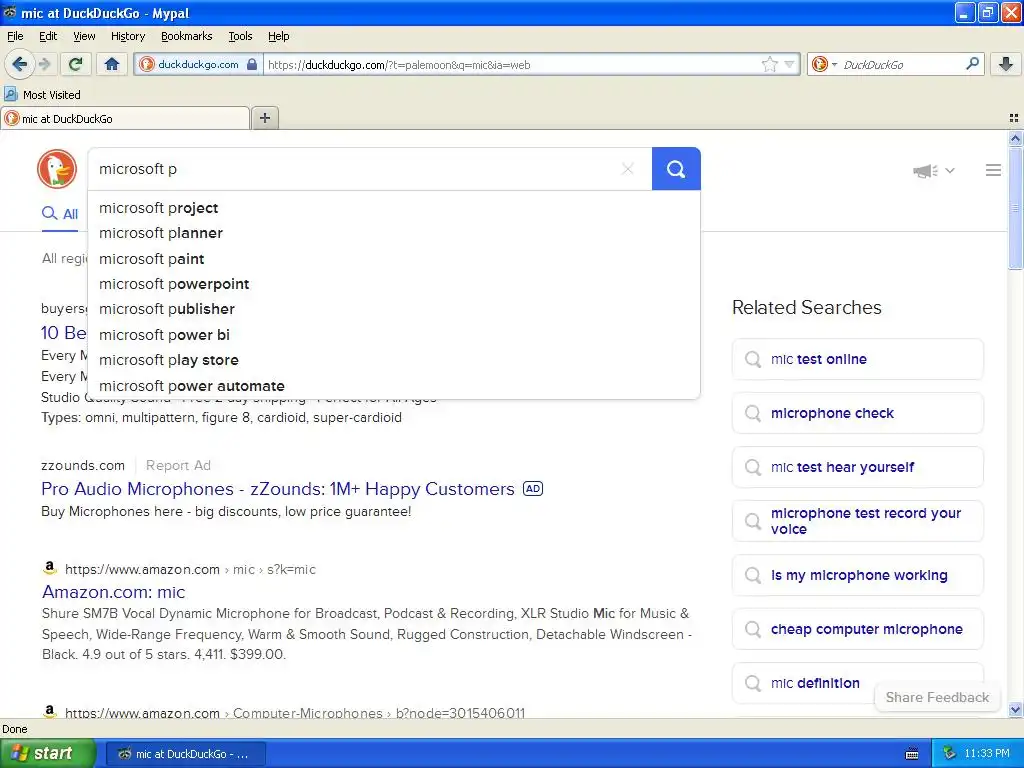Image resolution: width=1024 pixels, height=768 pixels.
Task: Choose suggestion microsoft power bi
Action: tap(394, 334)
